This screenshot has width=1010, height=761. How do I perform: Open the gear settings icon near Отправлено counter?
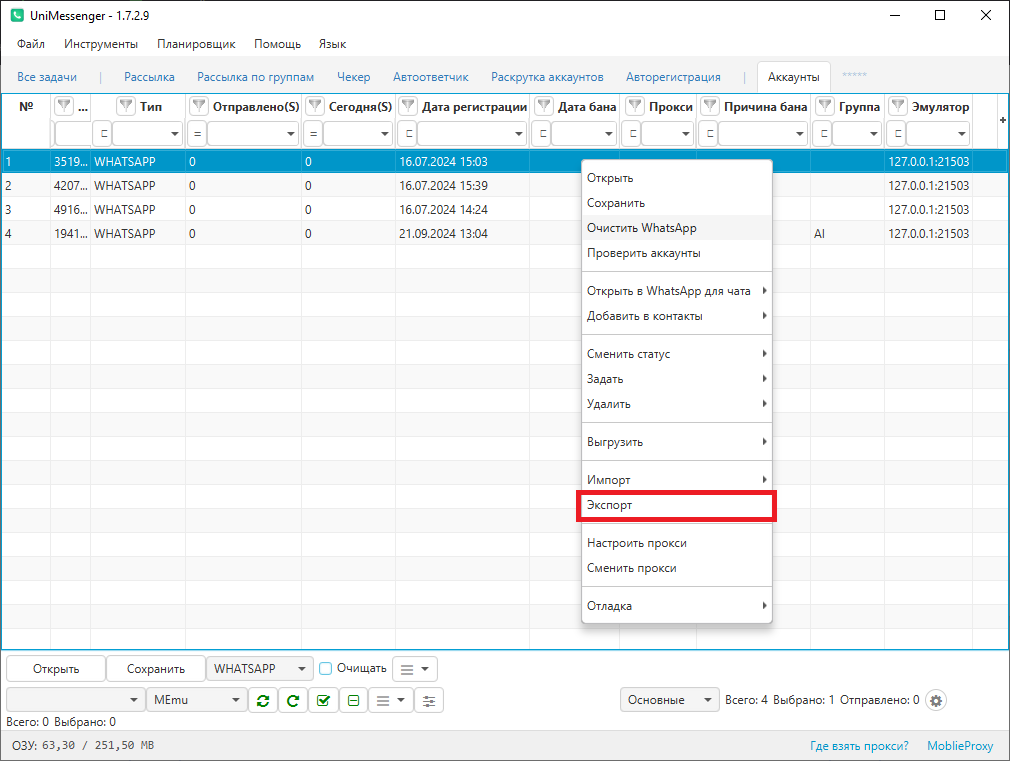coord(936,701)
